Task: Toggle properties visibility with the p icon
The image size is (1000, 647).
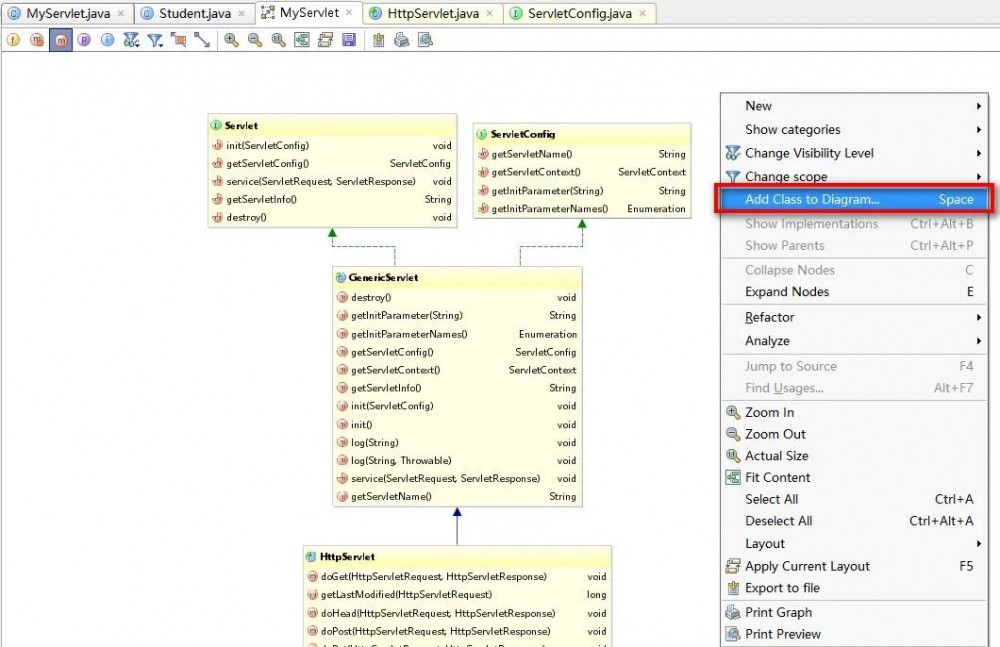Action: click(x=83, y=40)
